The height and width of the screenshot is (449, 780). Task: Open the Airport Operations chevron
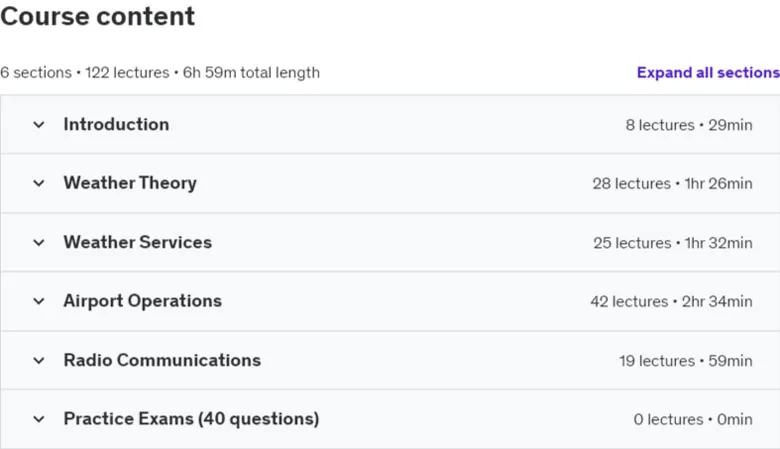39,301
